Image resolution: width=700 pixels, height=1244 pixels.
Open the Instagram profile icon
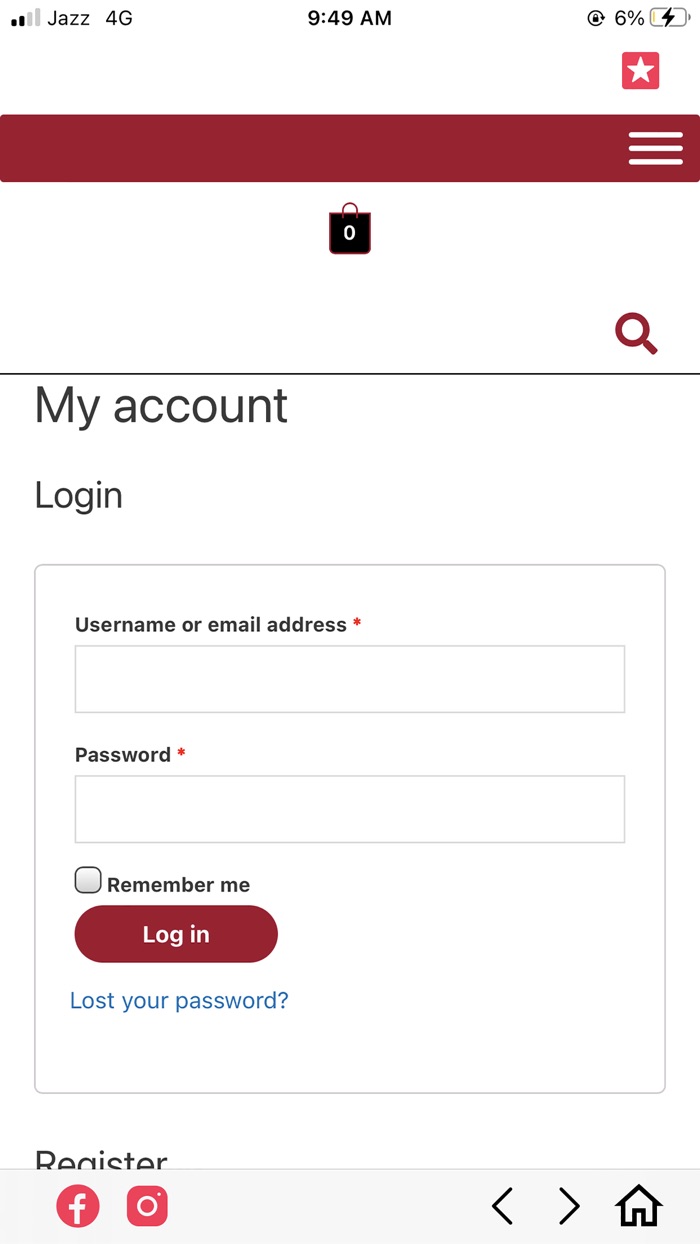tap(147, 1206)
